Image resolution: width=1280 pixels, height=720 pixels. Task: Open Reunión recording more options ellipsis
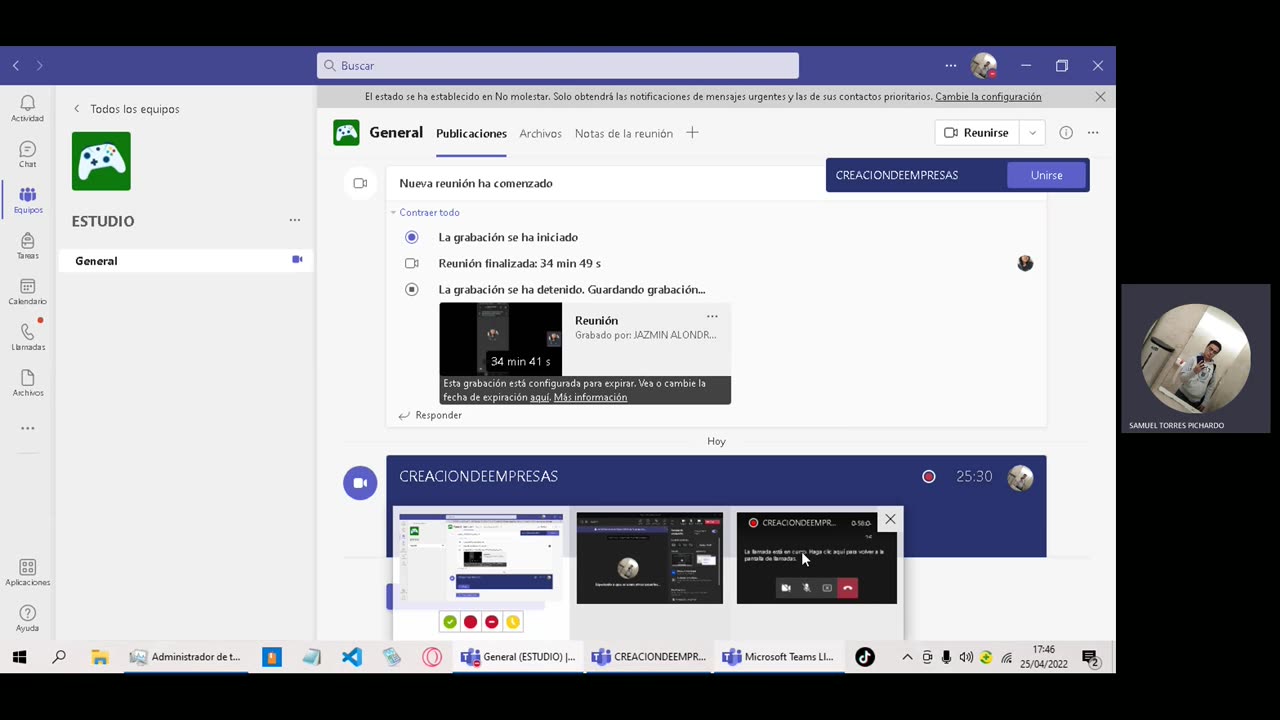(x=712, y=316)
